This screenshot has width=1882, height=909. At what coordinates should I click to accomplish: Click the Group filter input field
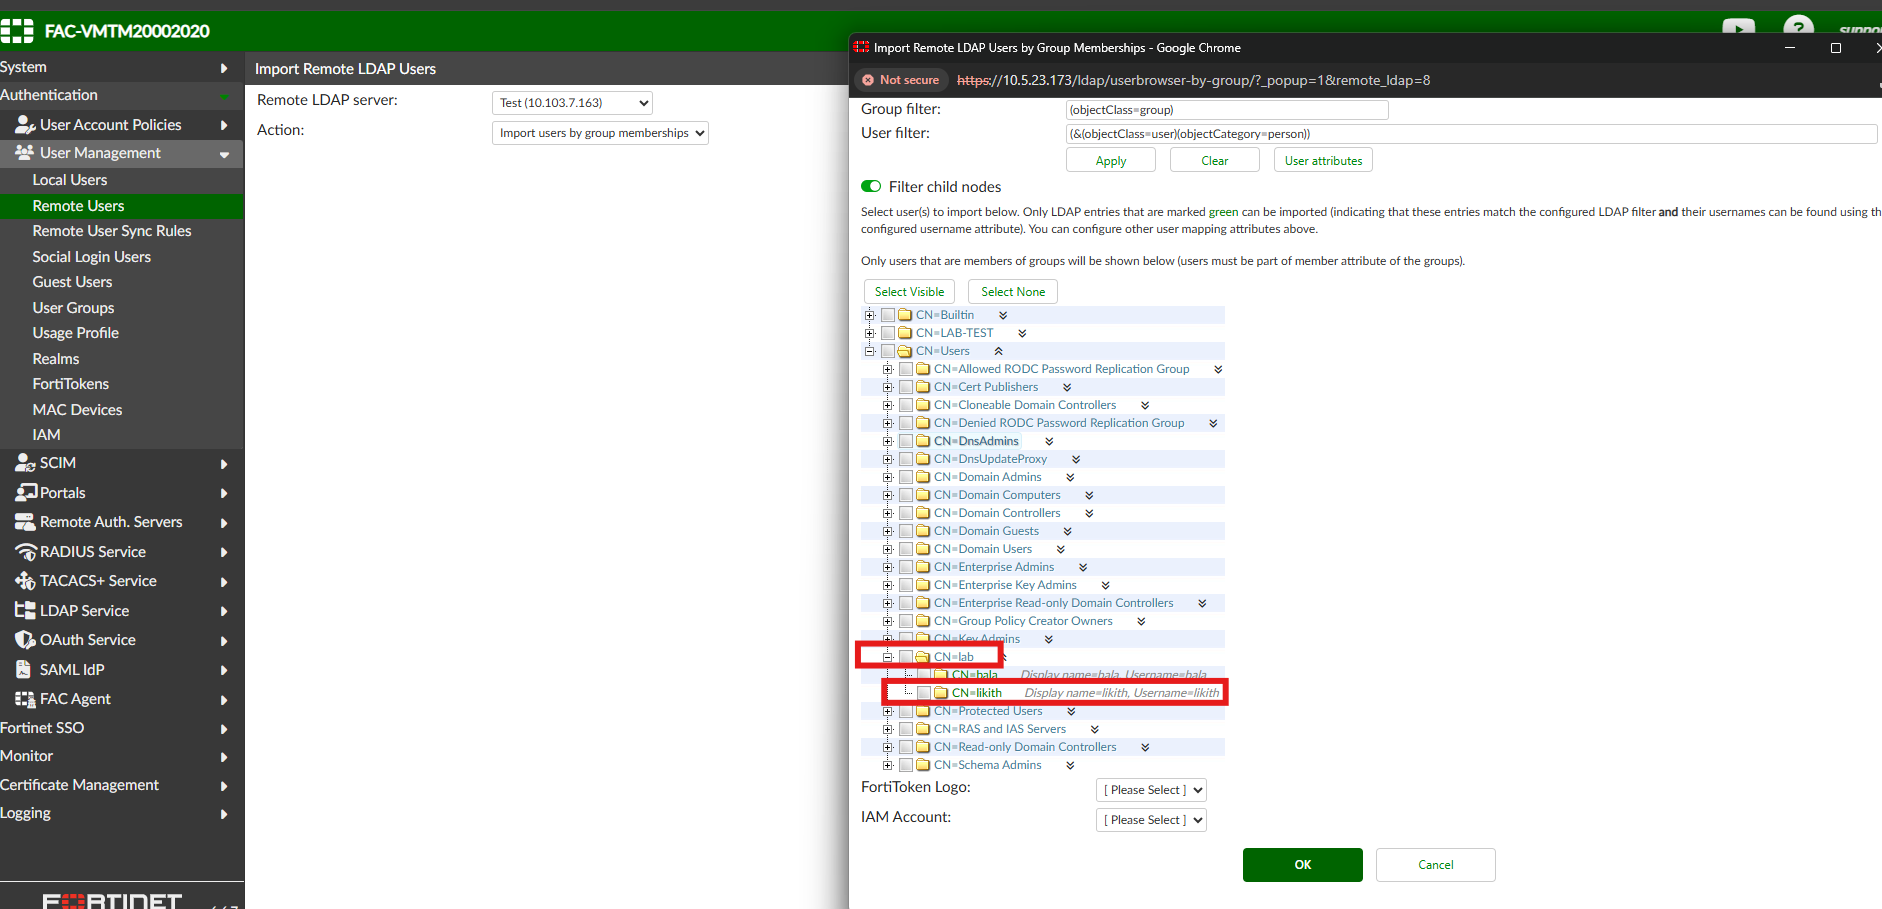click(1227, 110)
